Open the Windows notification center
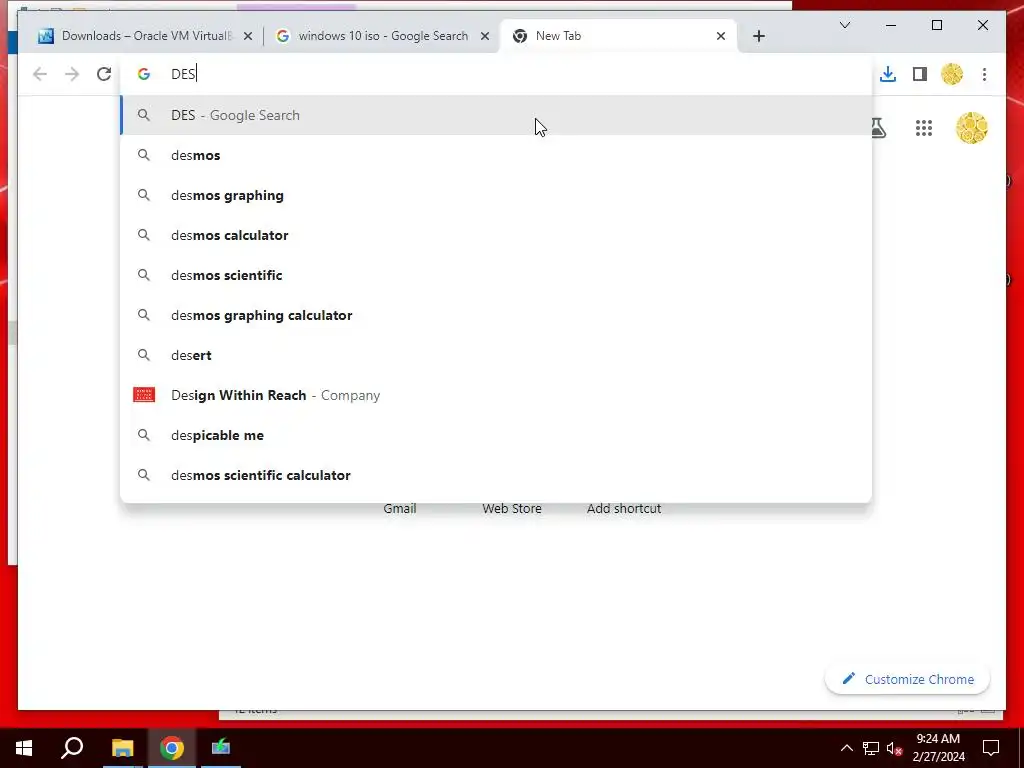 991,748
